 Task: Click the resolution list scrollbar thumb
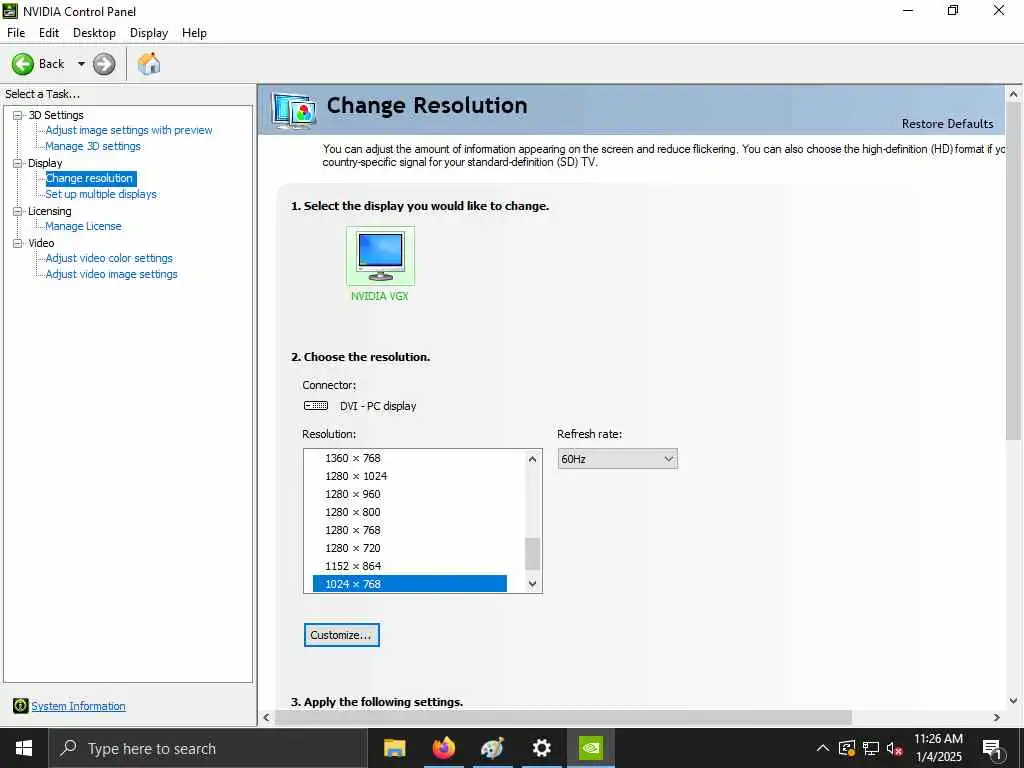coord(532,554)
